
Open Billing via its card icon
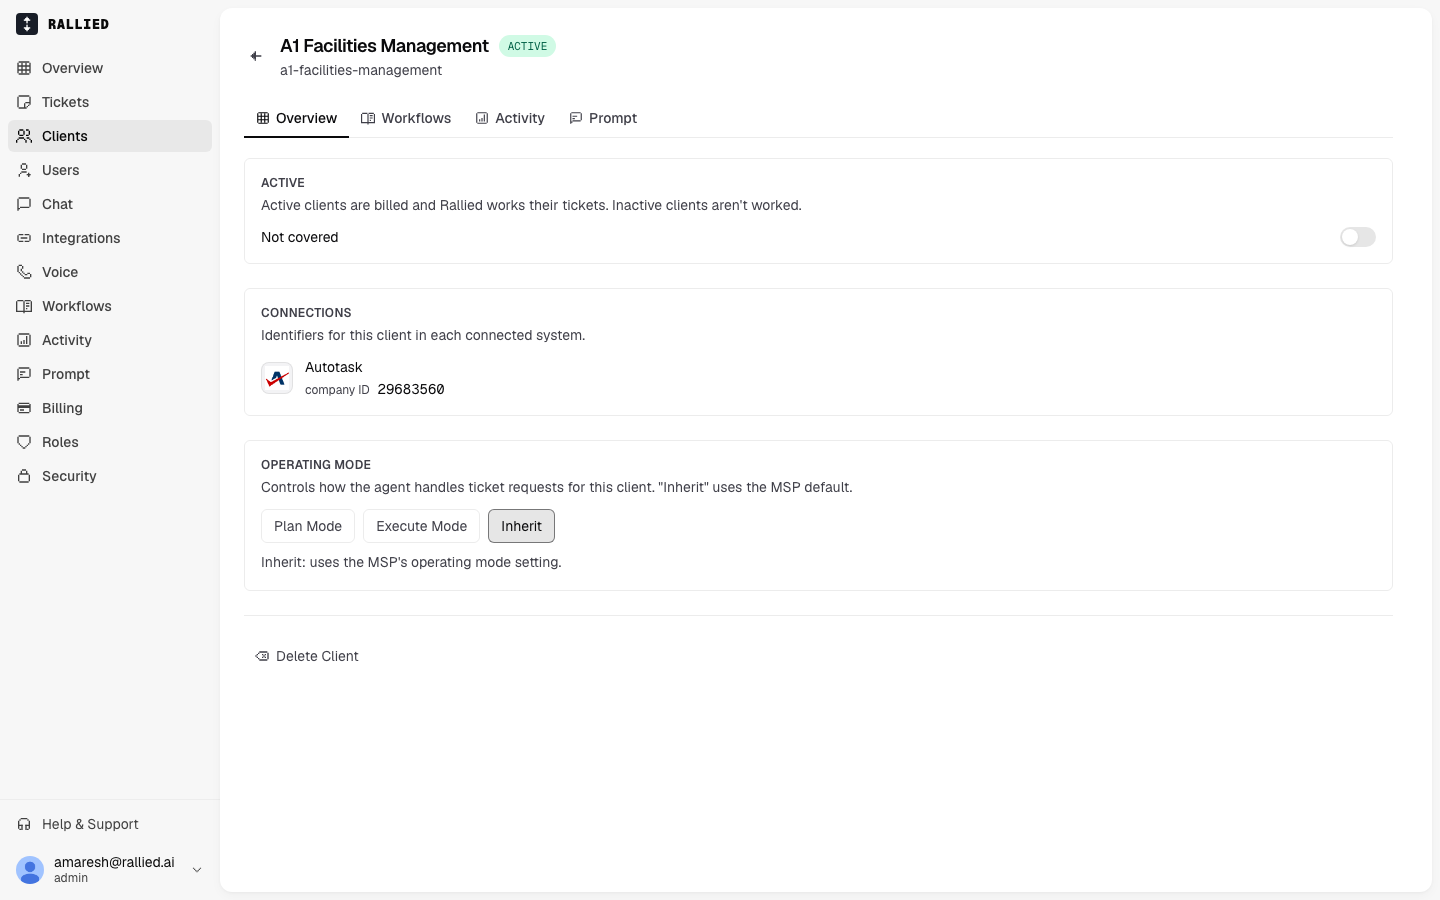pos(24,408)
